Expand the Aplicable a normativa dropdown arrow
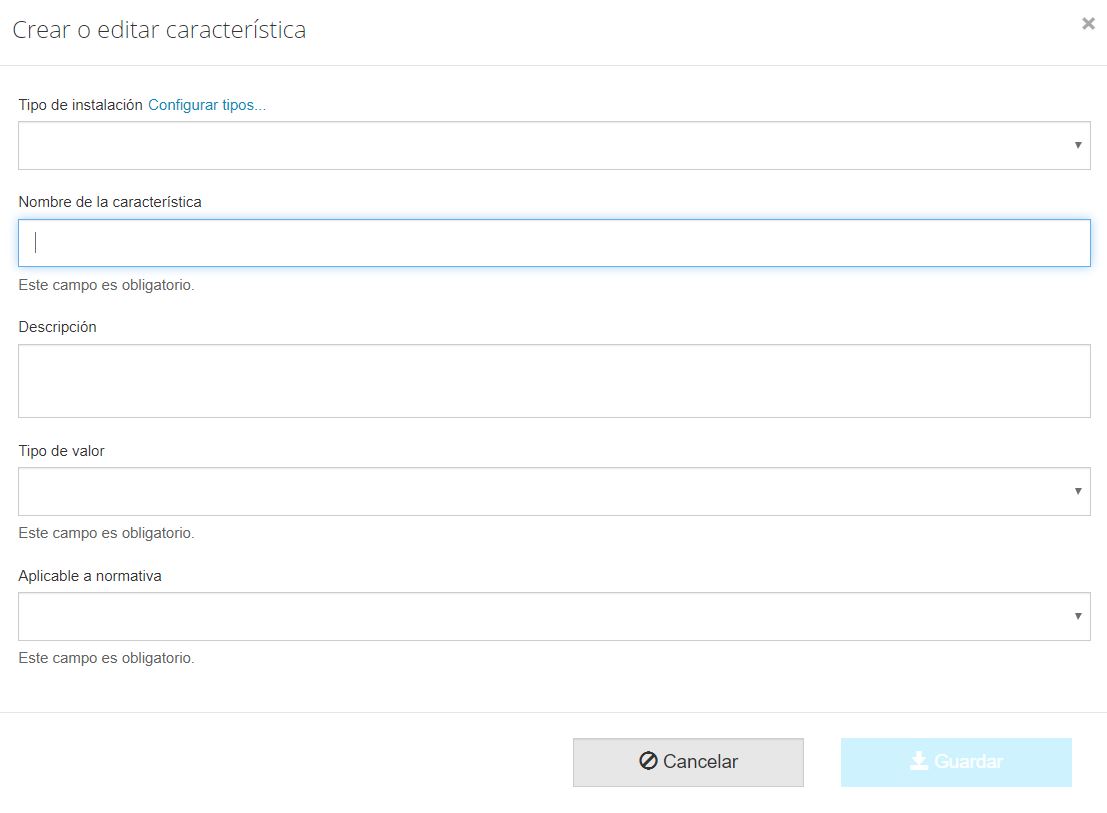This screenshot has height=813, width=1107. [1078, 616]
